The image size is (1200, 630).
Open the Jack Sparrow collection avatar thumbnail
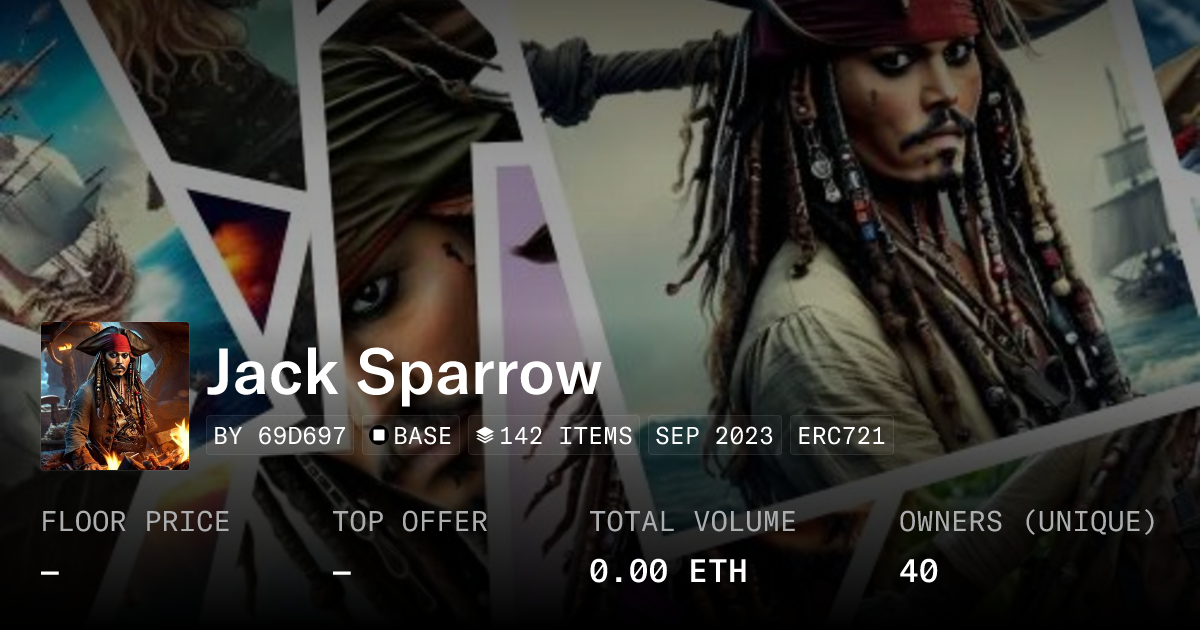pyautogui.click(x=115, y=396)
